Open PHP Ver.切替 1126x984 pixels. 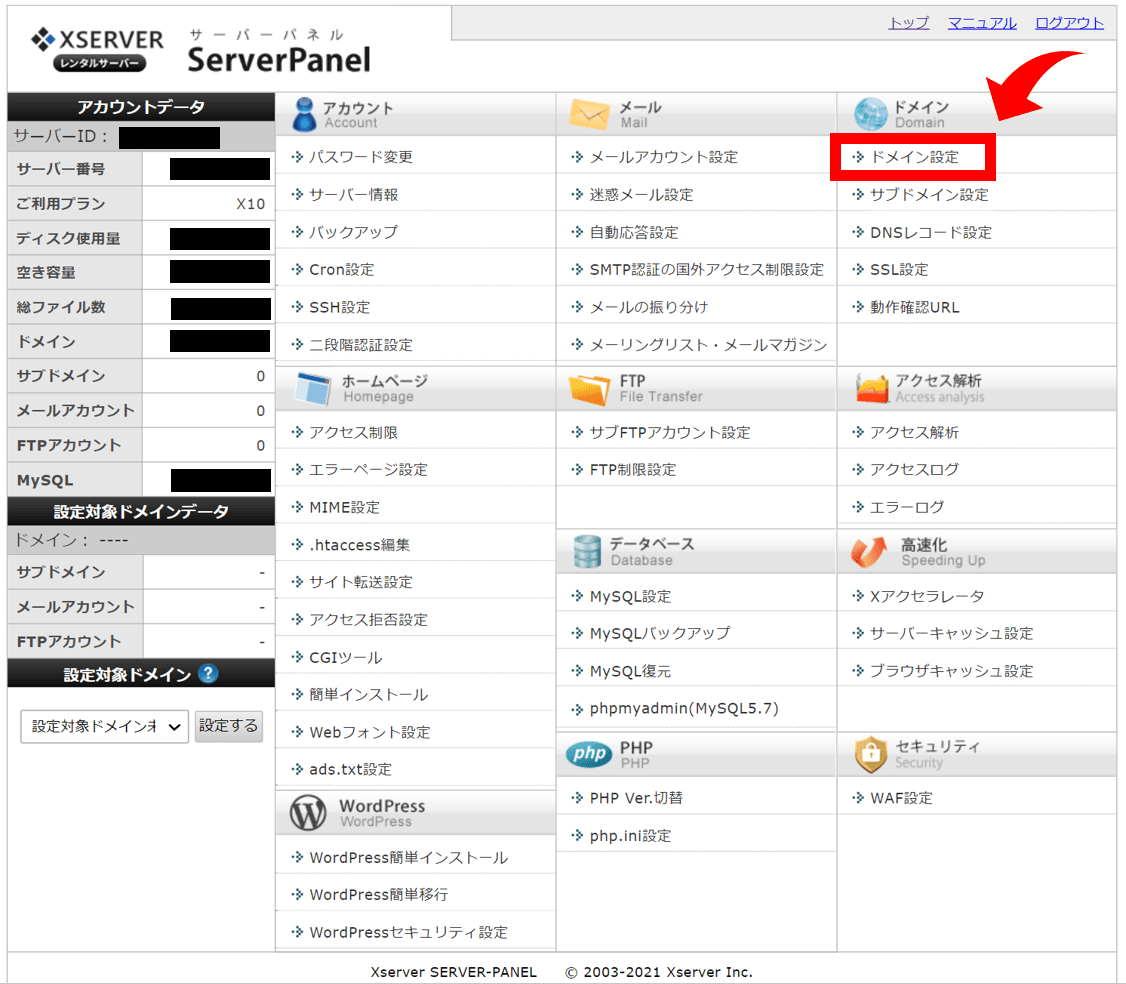(636, 798)
